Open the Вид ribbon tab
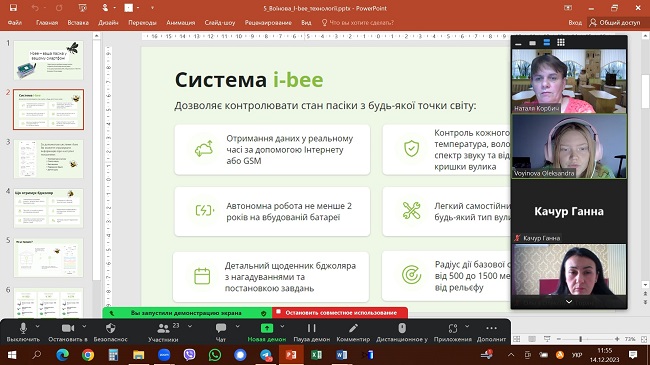Image resolution: width=650 pixels, height=365 pixels. (x=306, y=22)
